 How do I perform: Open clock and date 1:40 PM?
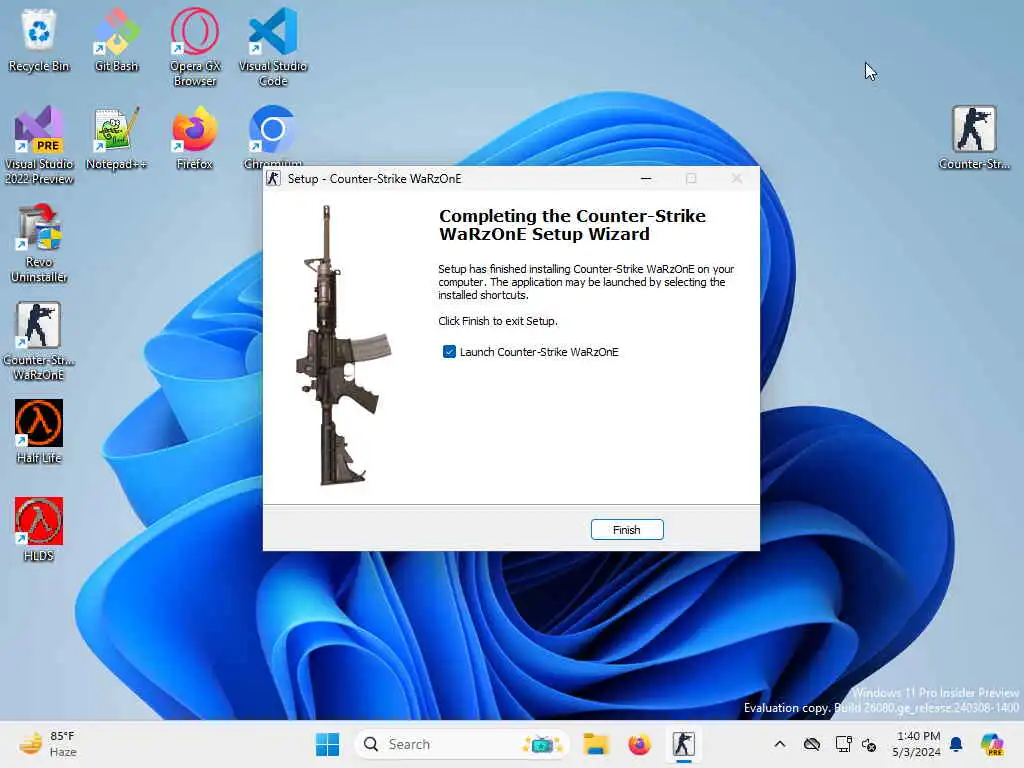coord(917,744)
